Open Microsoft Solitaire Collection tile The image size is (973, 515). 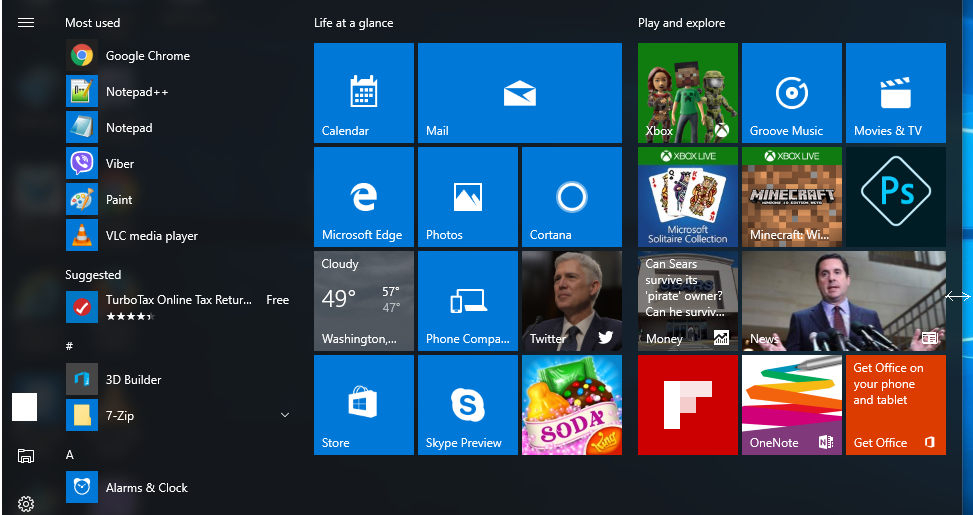coord(688,197)
